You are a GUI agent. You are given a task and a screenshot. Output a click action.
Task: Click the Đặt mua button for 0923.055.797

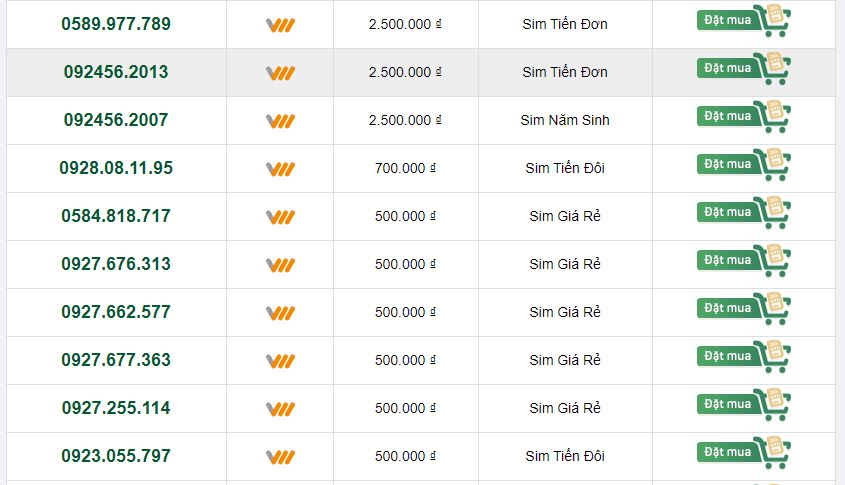point(743,453)
